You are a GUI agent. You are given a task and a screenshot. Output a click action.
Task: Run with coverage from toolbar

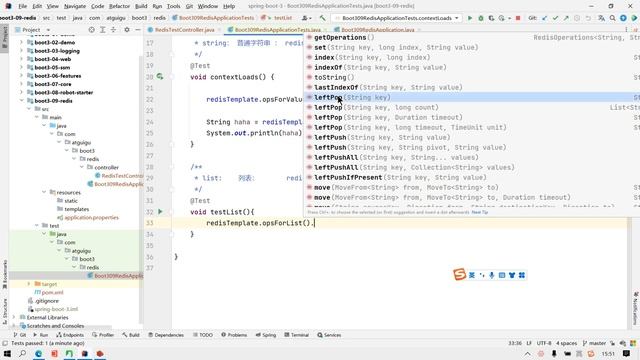tap(491, 18)
